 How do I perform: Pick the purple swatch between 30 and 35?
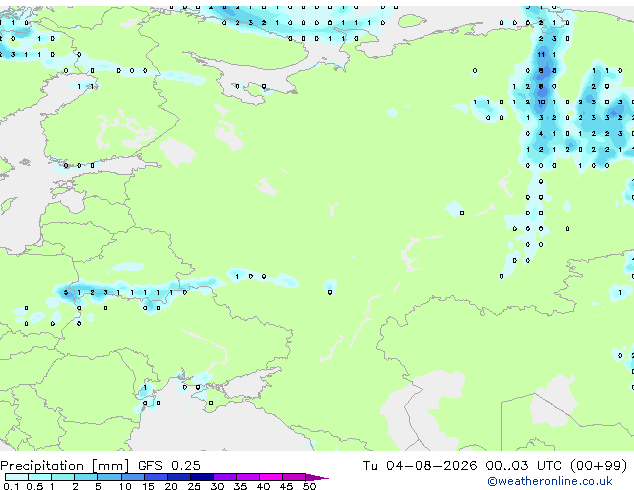[x=225, y=477]
